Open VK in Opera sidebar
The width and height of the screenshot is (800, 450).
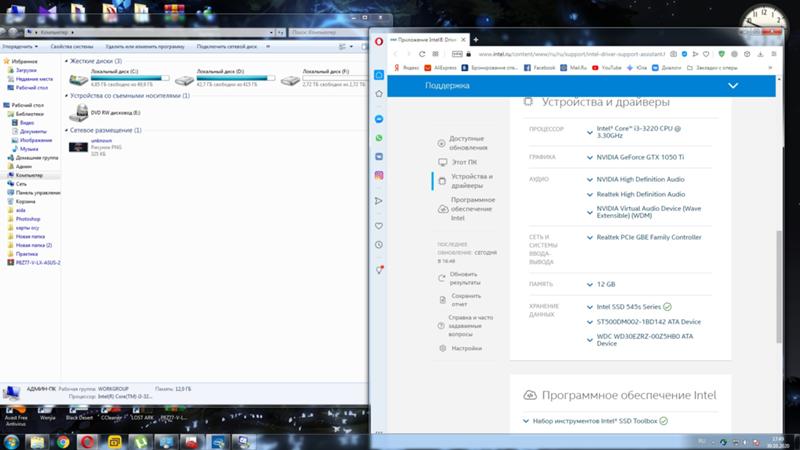pyautogui.click(x=379, y=157)
